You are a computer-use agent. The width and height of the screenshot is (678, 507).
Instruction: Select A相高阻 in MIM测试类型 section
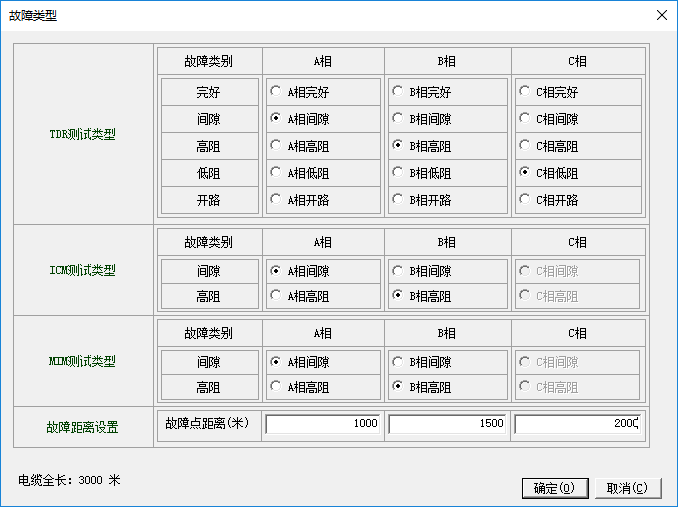[x=275, y=387]
